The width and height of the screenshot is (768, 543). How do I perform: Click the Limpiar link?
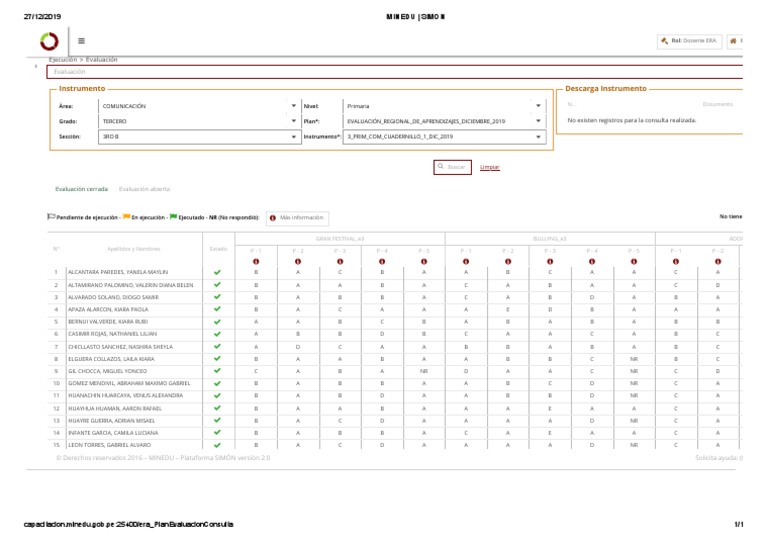tap(489, 167)
